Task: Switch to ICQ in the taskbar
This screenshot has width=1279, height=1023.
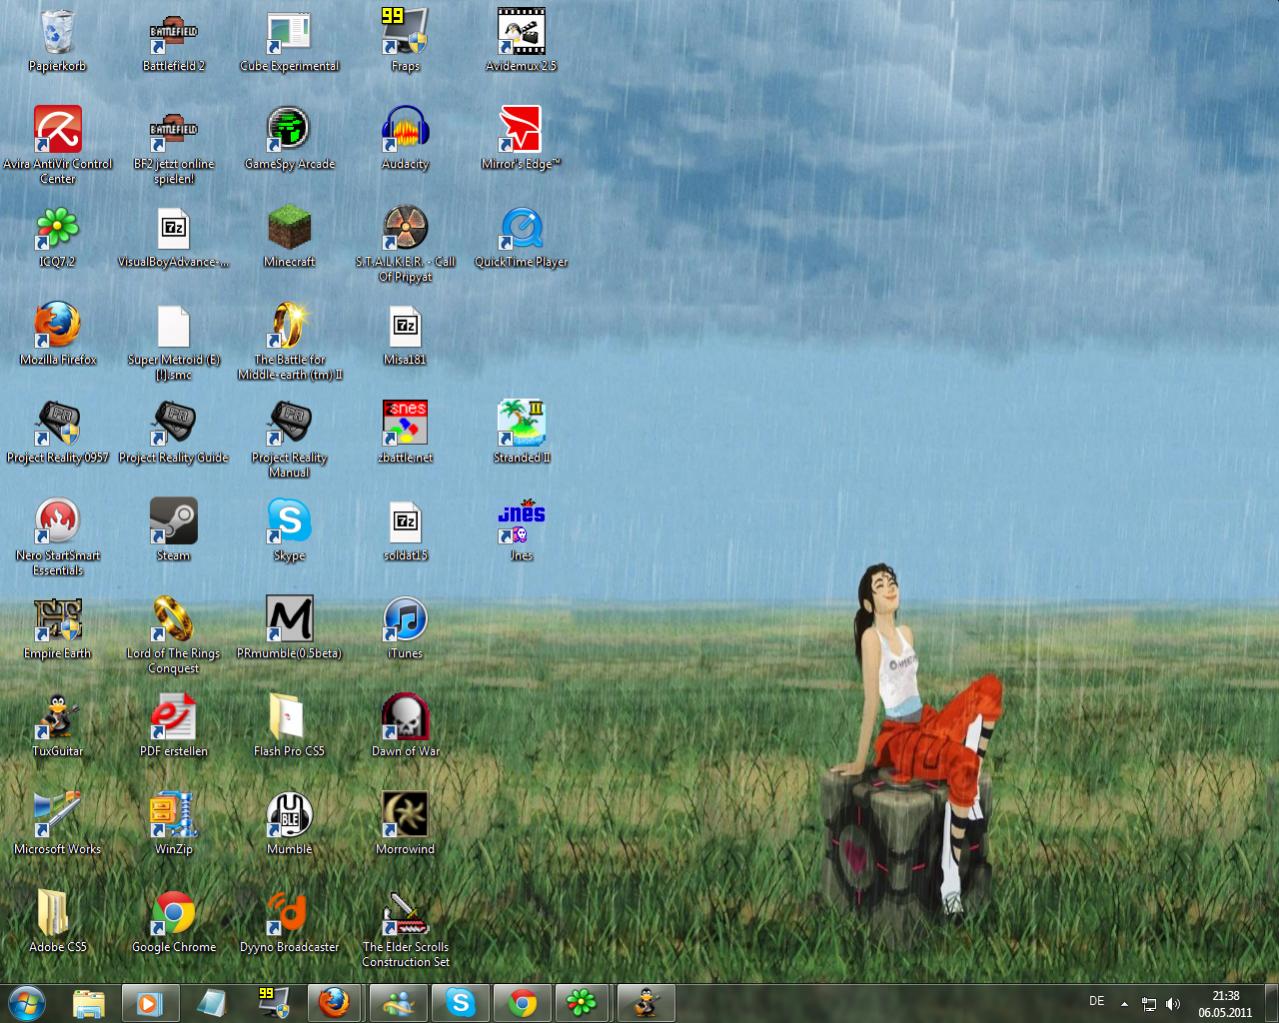Action: tap(584, 1003)
